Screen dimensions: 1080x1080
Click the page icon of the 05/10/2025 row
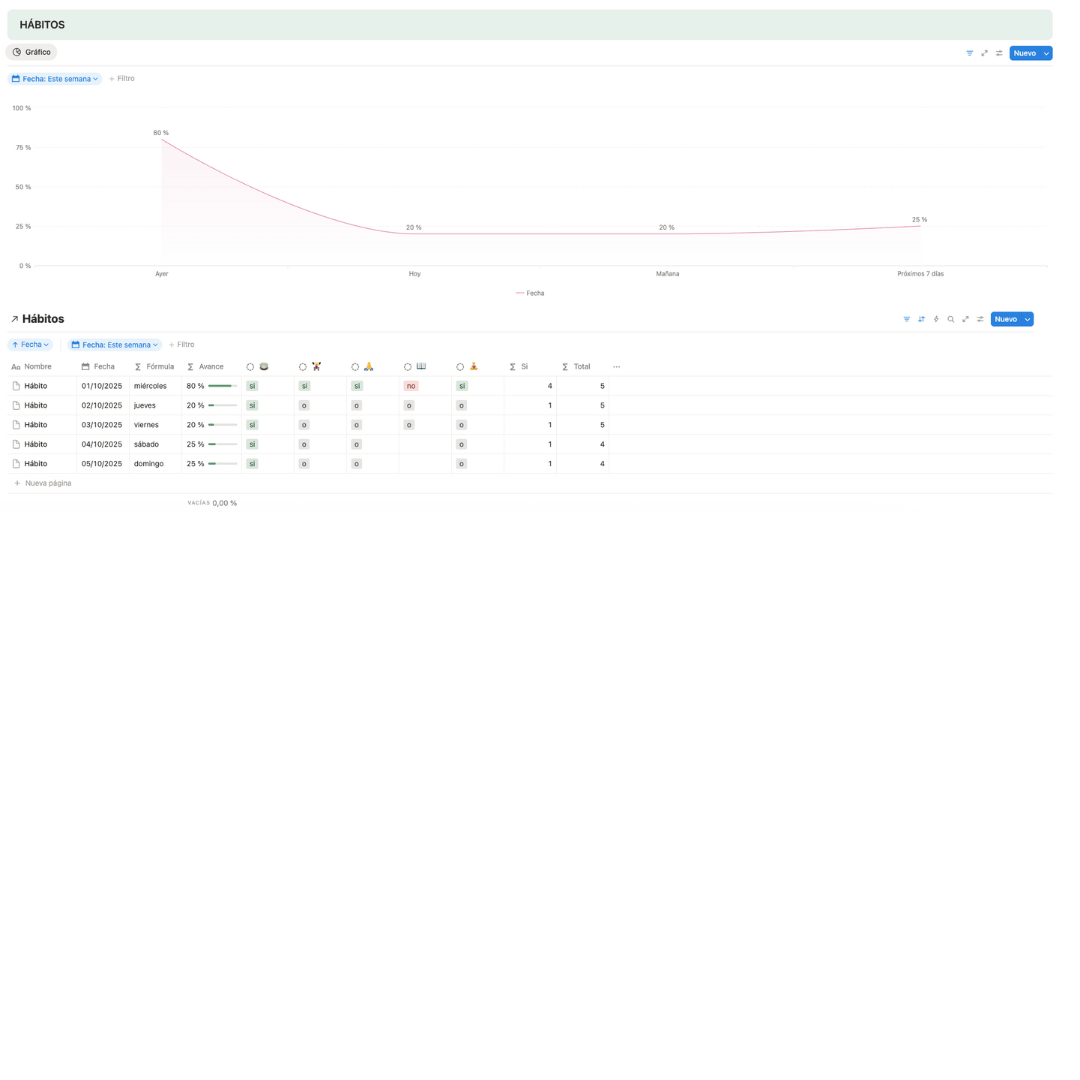coord(16,464)
